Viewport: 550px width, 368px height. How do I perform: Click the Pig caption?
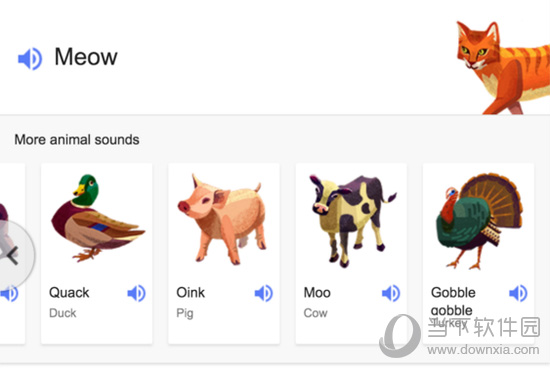[185, 313]
